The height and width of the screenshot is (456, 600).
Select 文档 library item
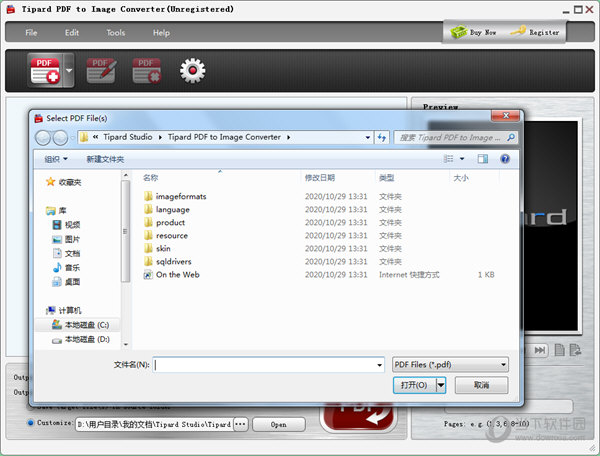[66, 253]
